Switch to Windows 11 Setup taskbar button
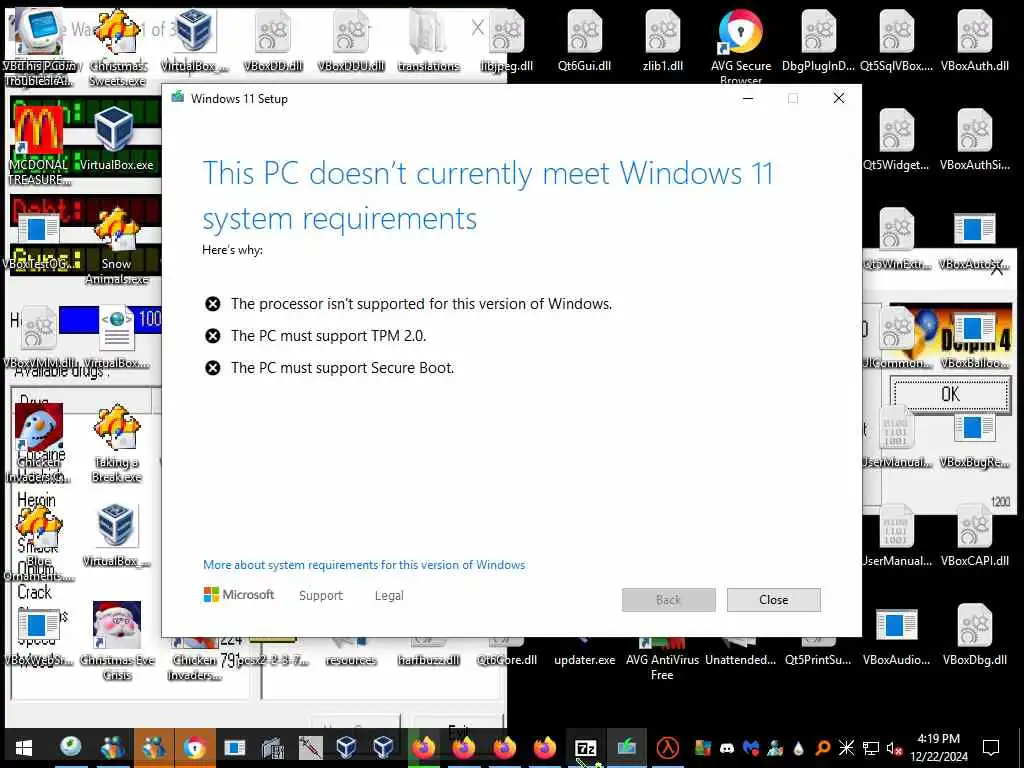Viewport: 1024px width, 768px height. 626,748
